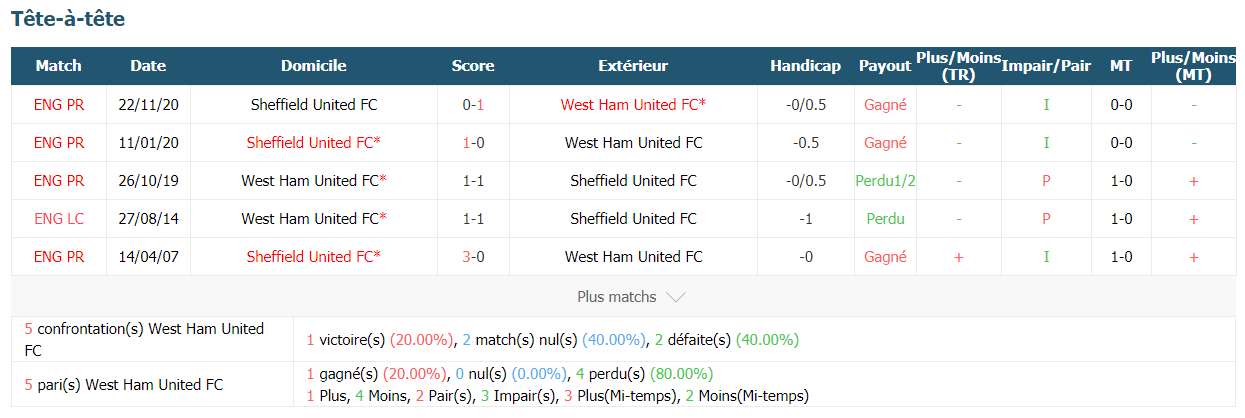Open West Ham United FC* on 26/10/19

[314, 180]
